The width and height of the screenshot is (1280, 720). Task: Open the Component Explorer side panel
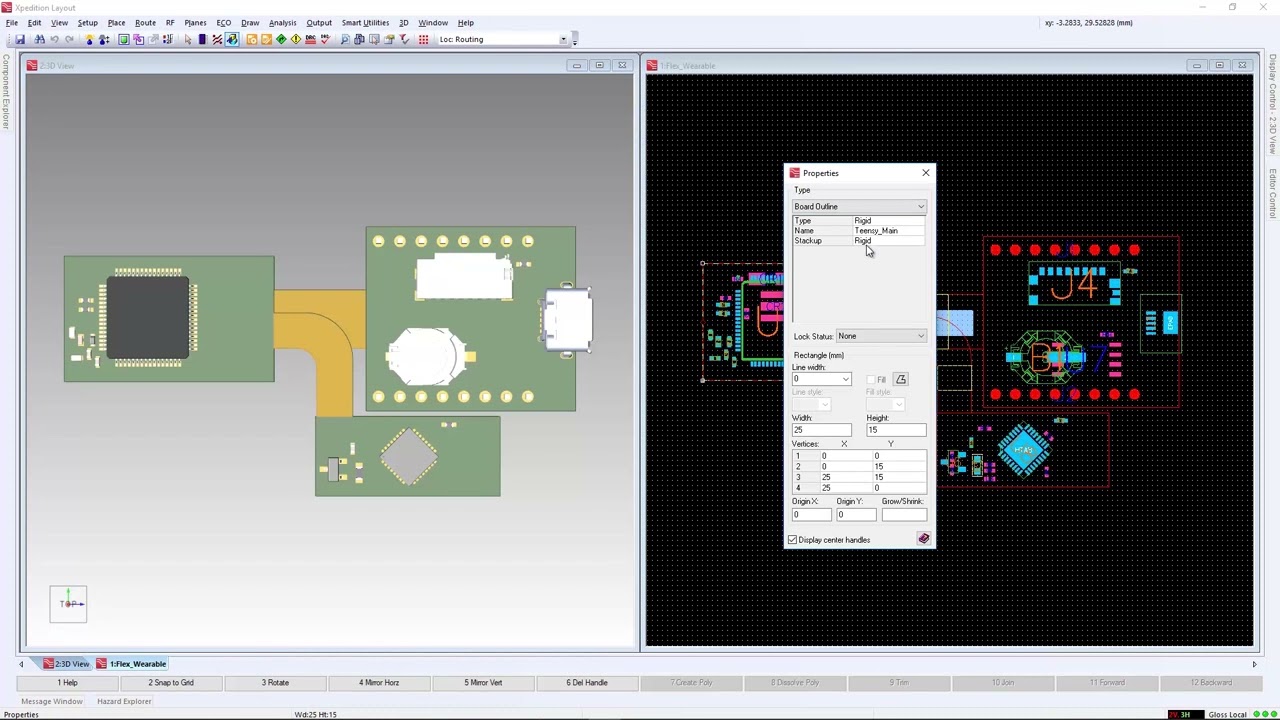(x=5, y=93)
